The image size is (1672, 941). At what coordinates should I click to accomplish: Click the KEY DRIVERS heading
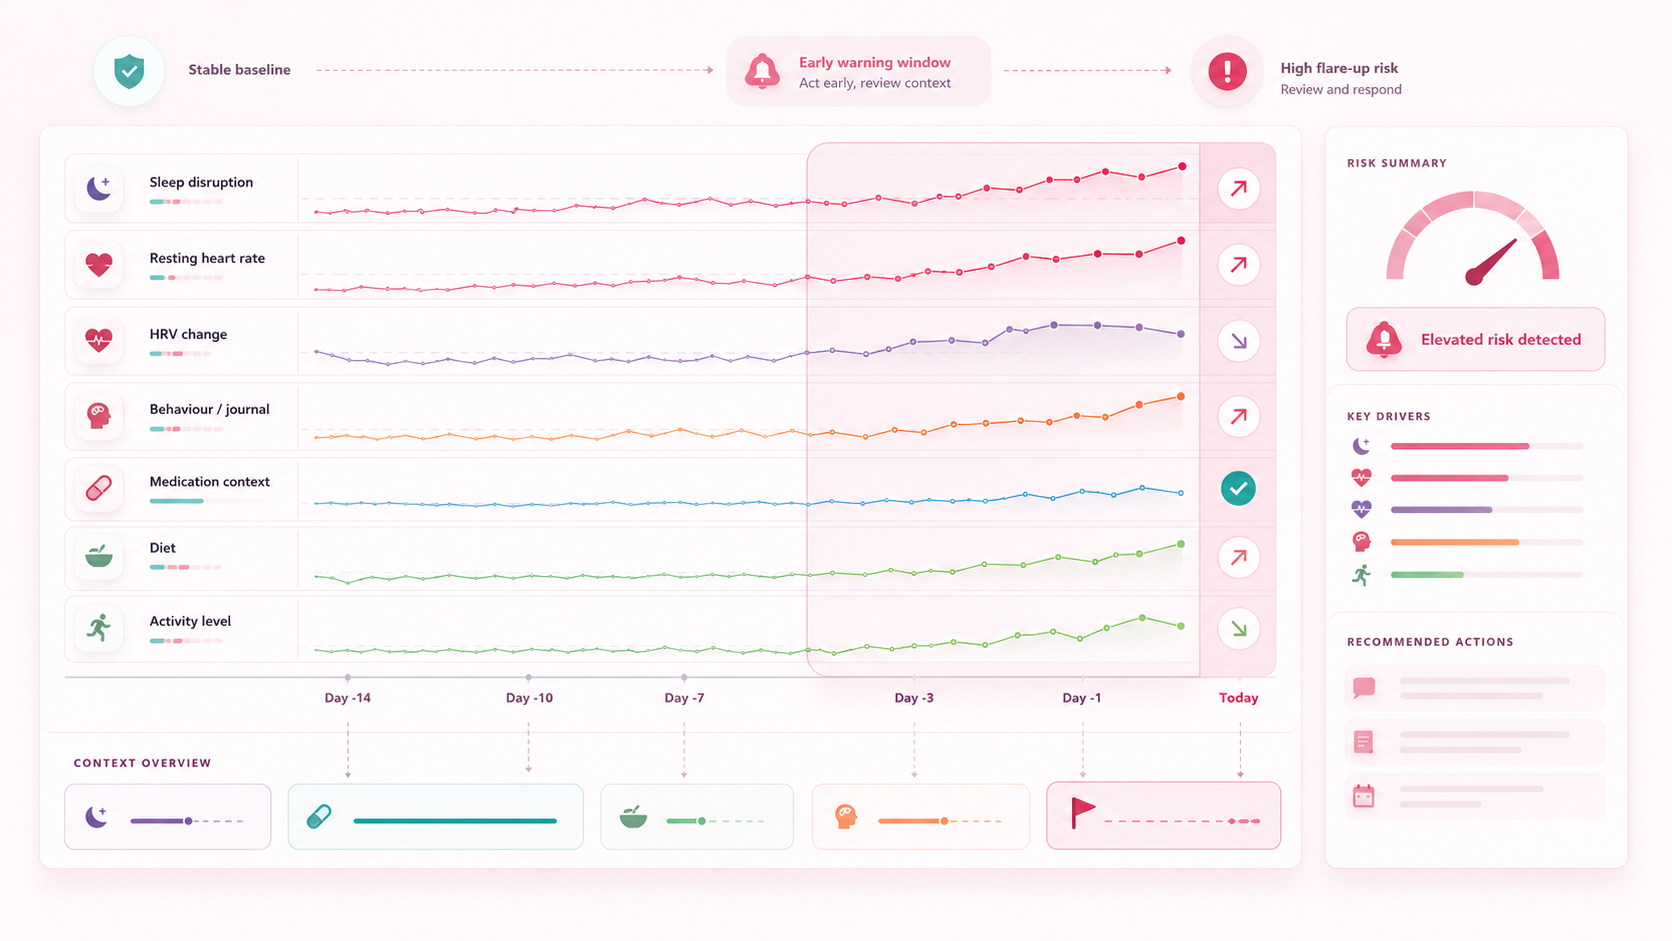pos(1388,416)
